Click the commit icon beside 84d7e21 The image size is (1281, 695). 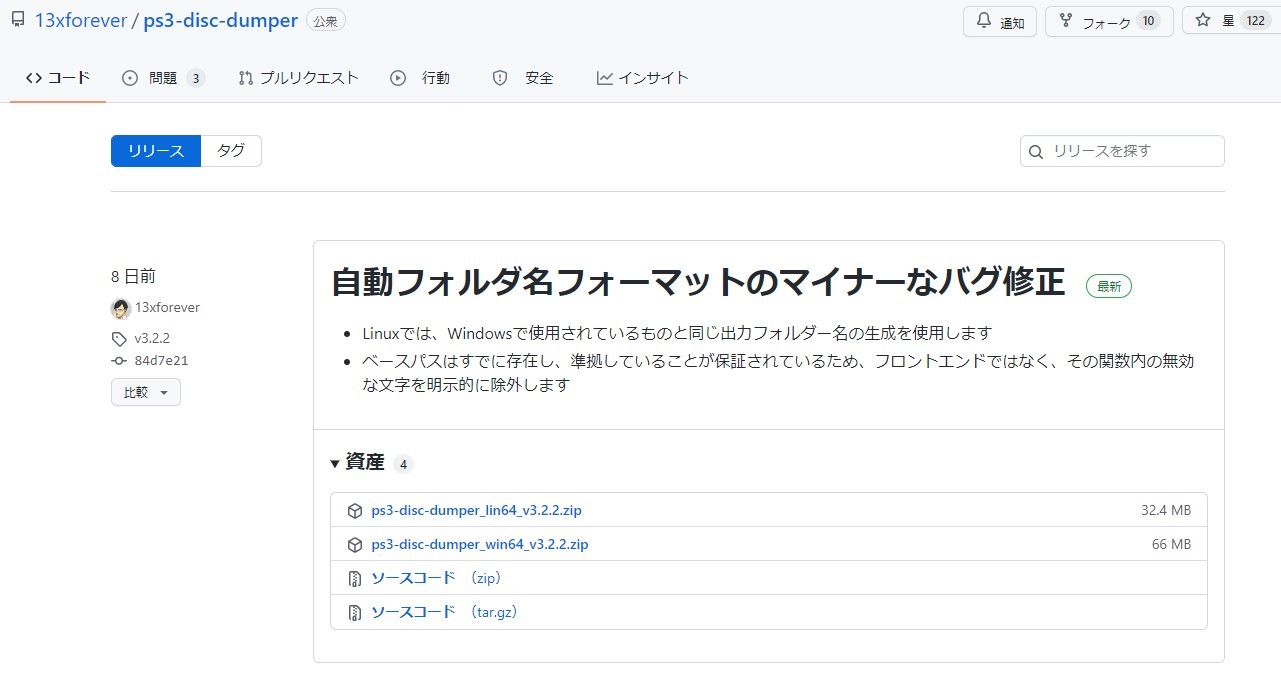click(119, 361)
